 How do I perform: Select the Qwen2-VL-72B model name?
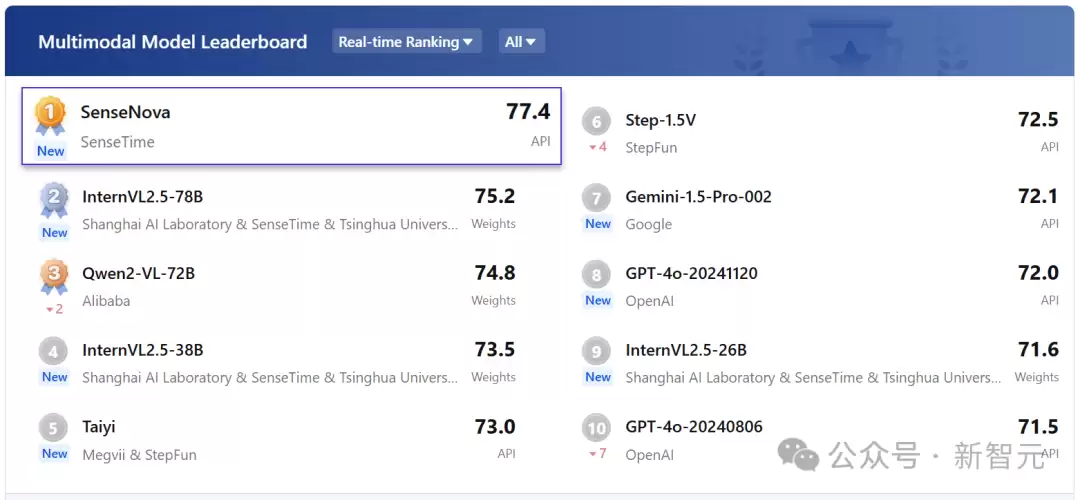(x=138, y=273)
